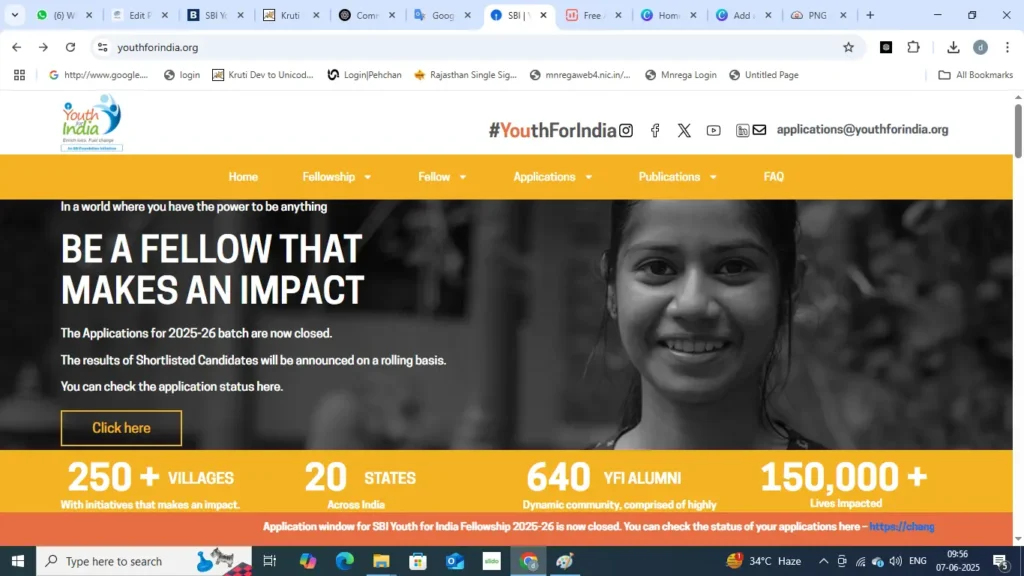Open Task View on the taskbar
The image size is (1024, 576).
point(269,561)
